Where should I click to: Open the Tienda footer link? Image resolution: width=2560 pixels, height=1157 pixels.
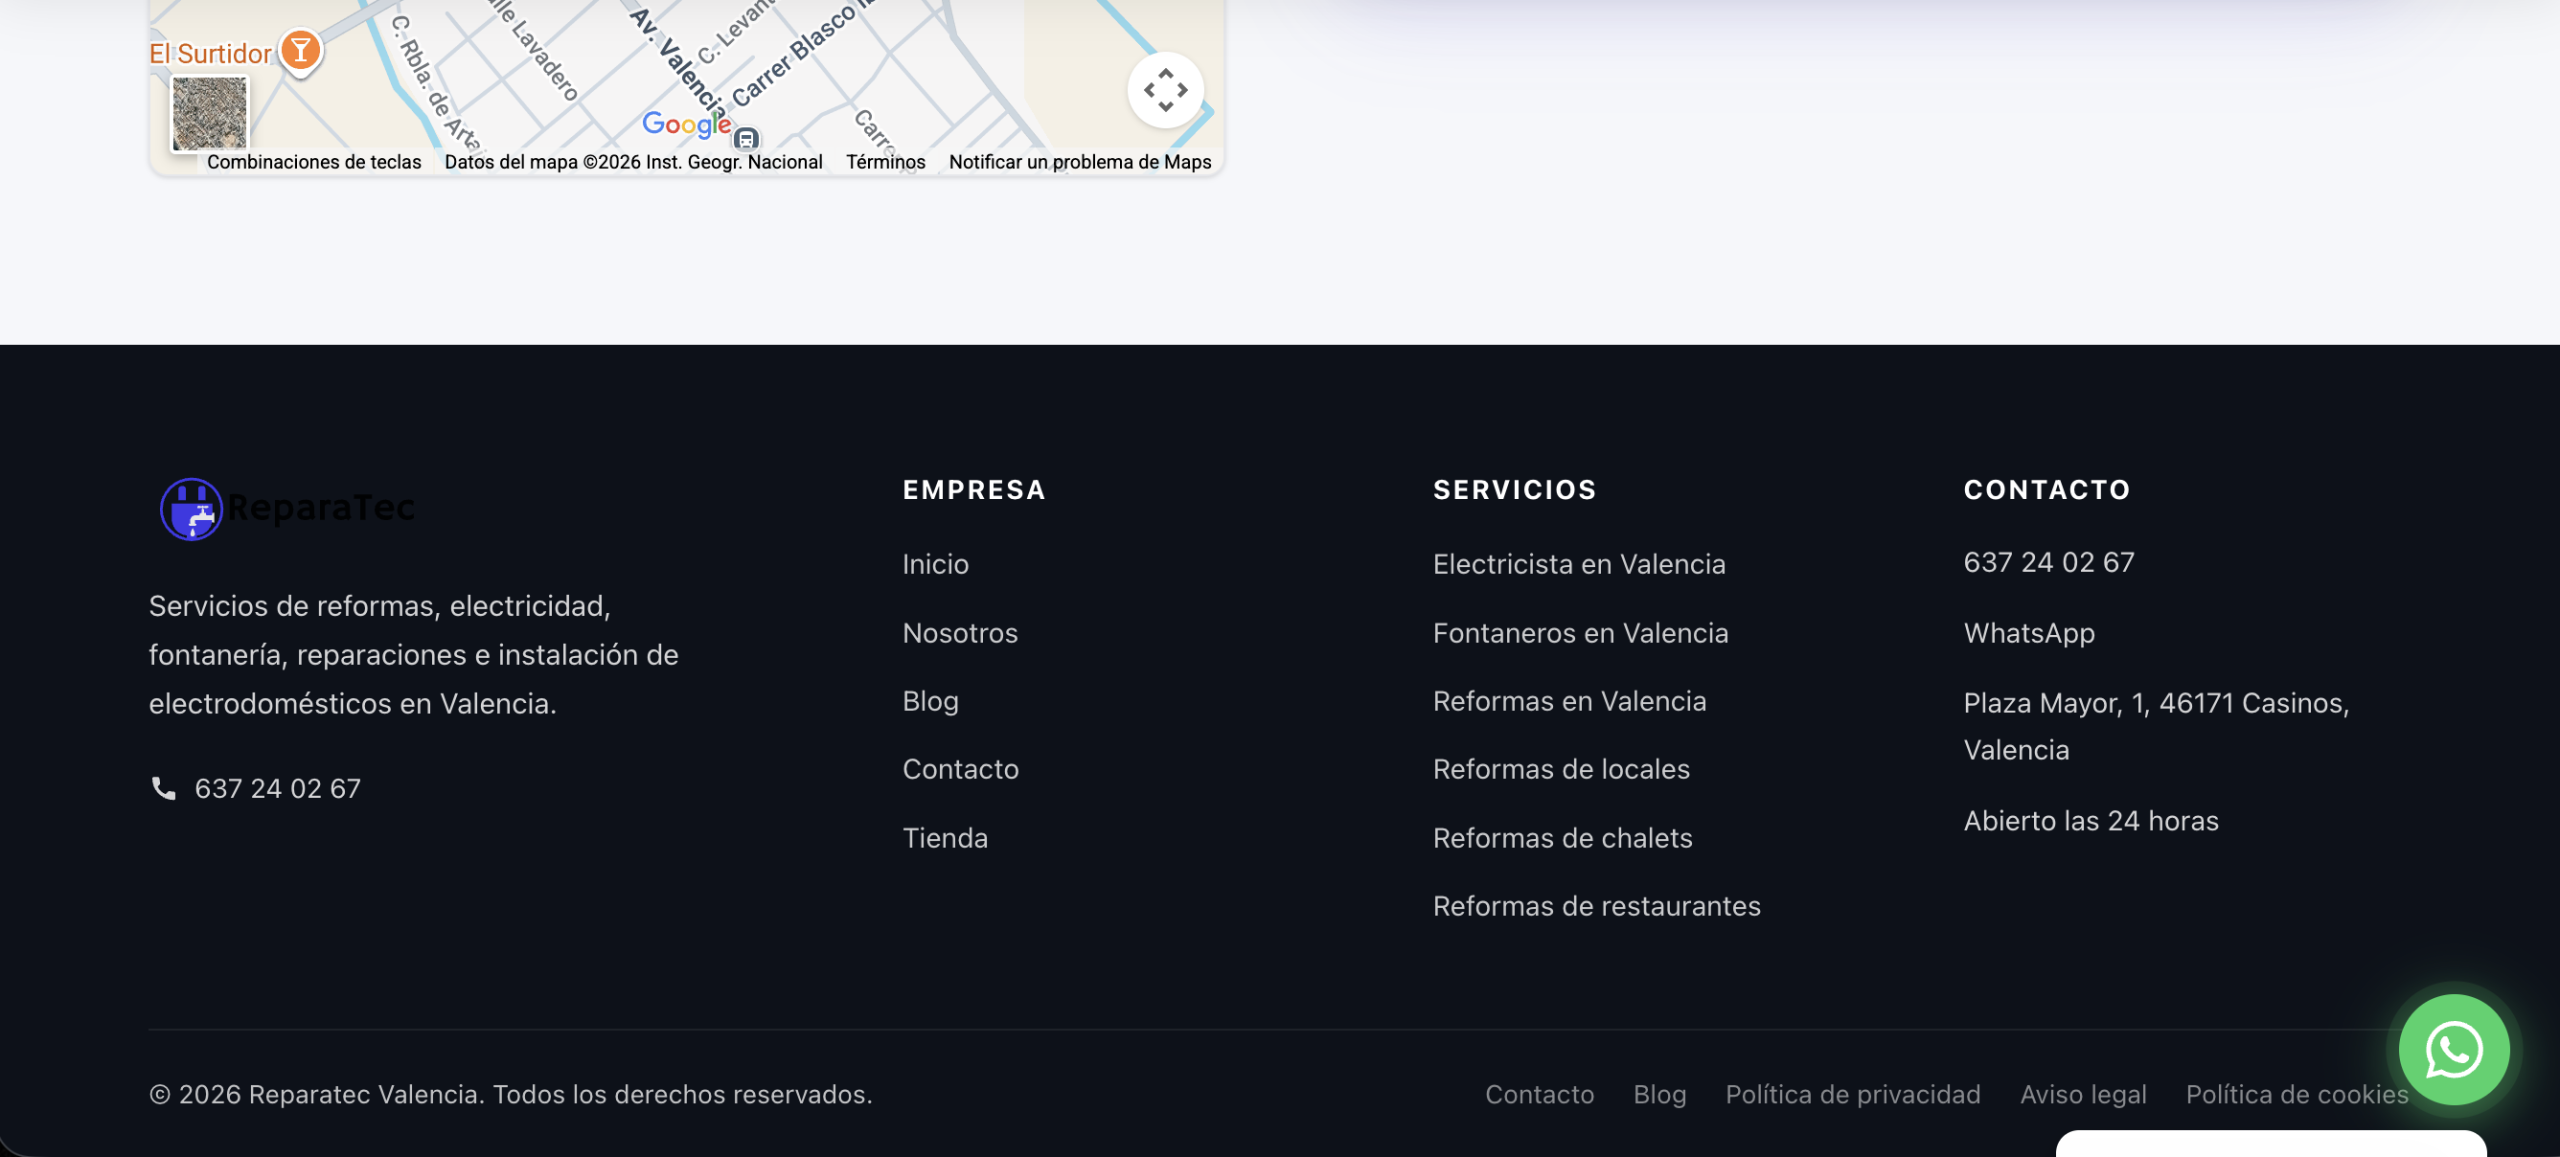945,838
